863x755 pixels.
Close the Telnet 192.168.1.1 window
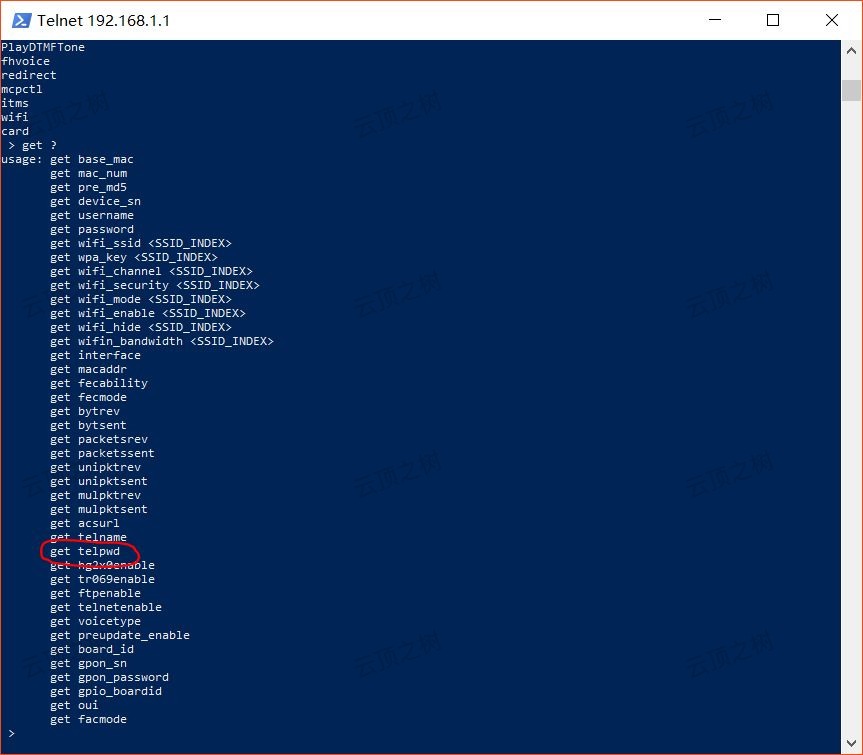[832, 20]
